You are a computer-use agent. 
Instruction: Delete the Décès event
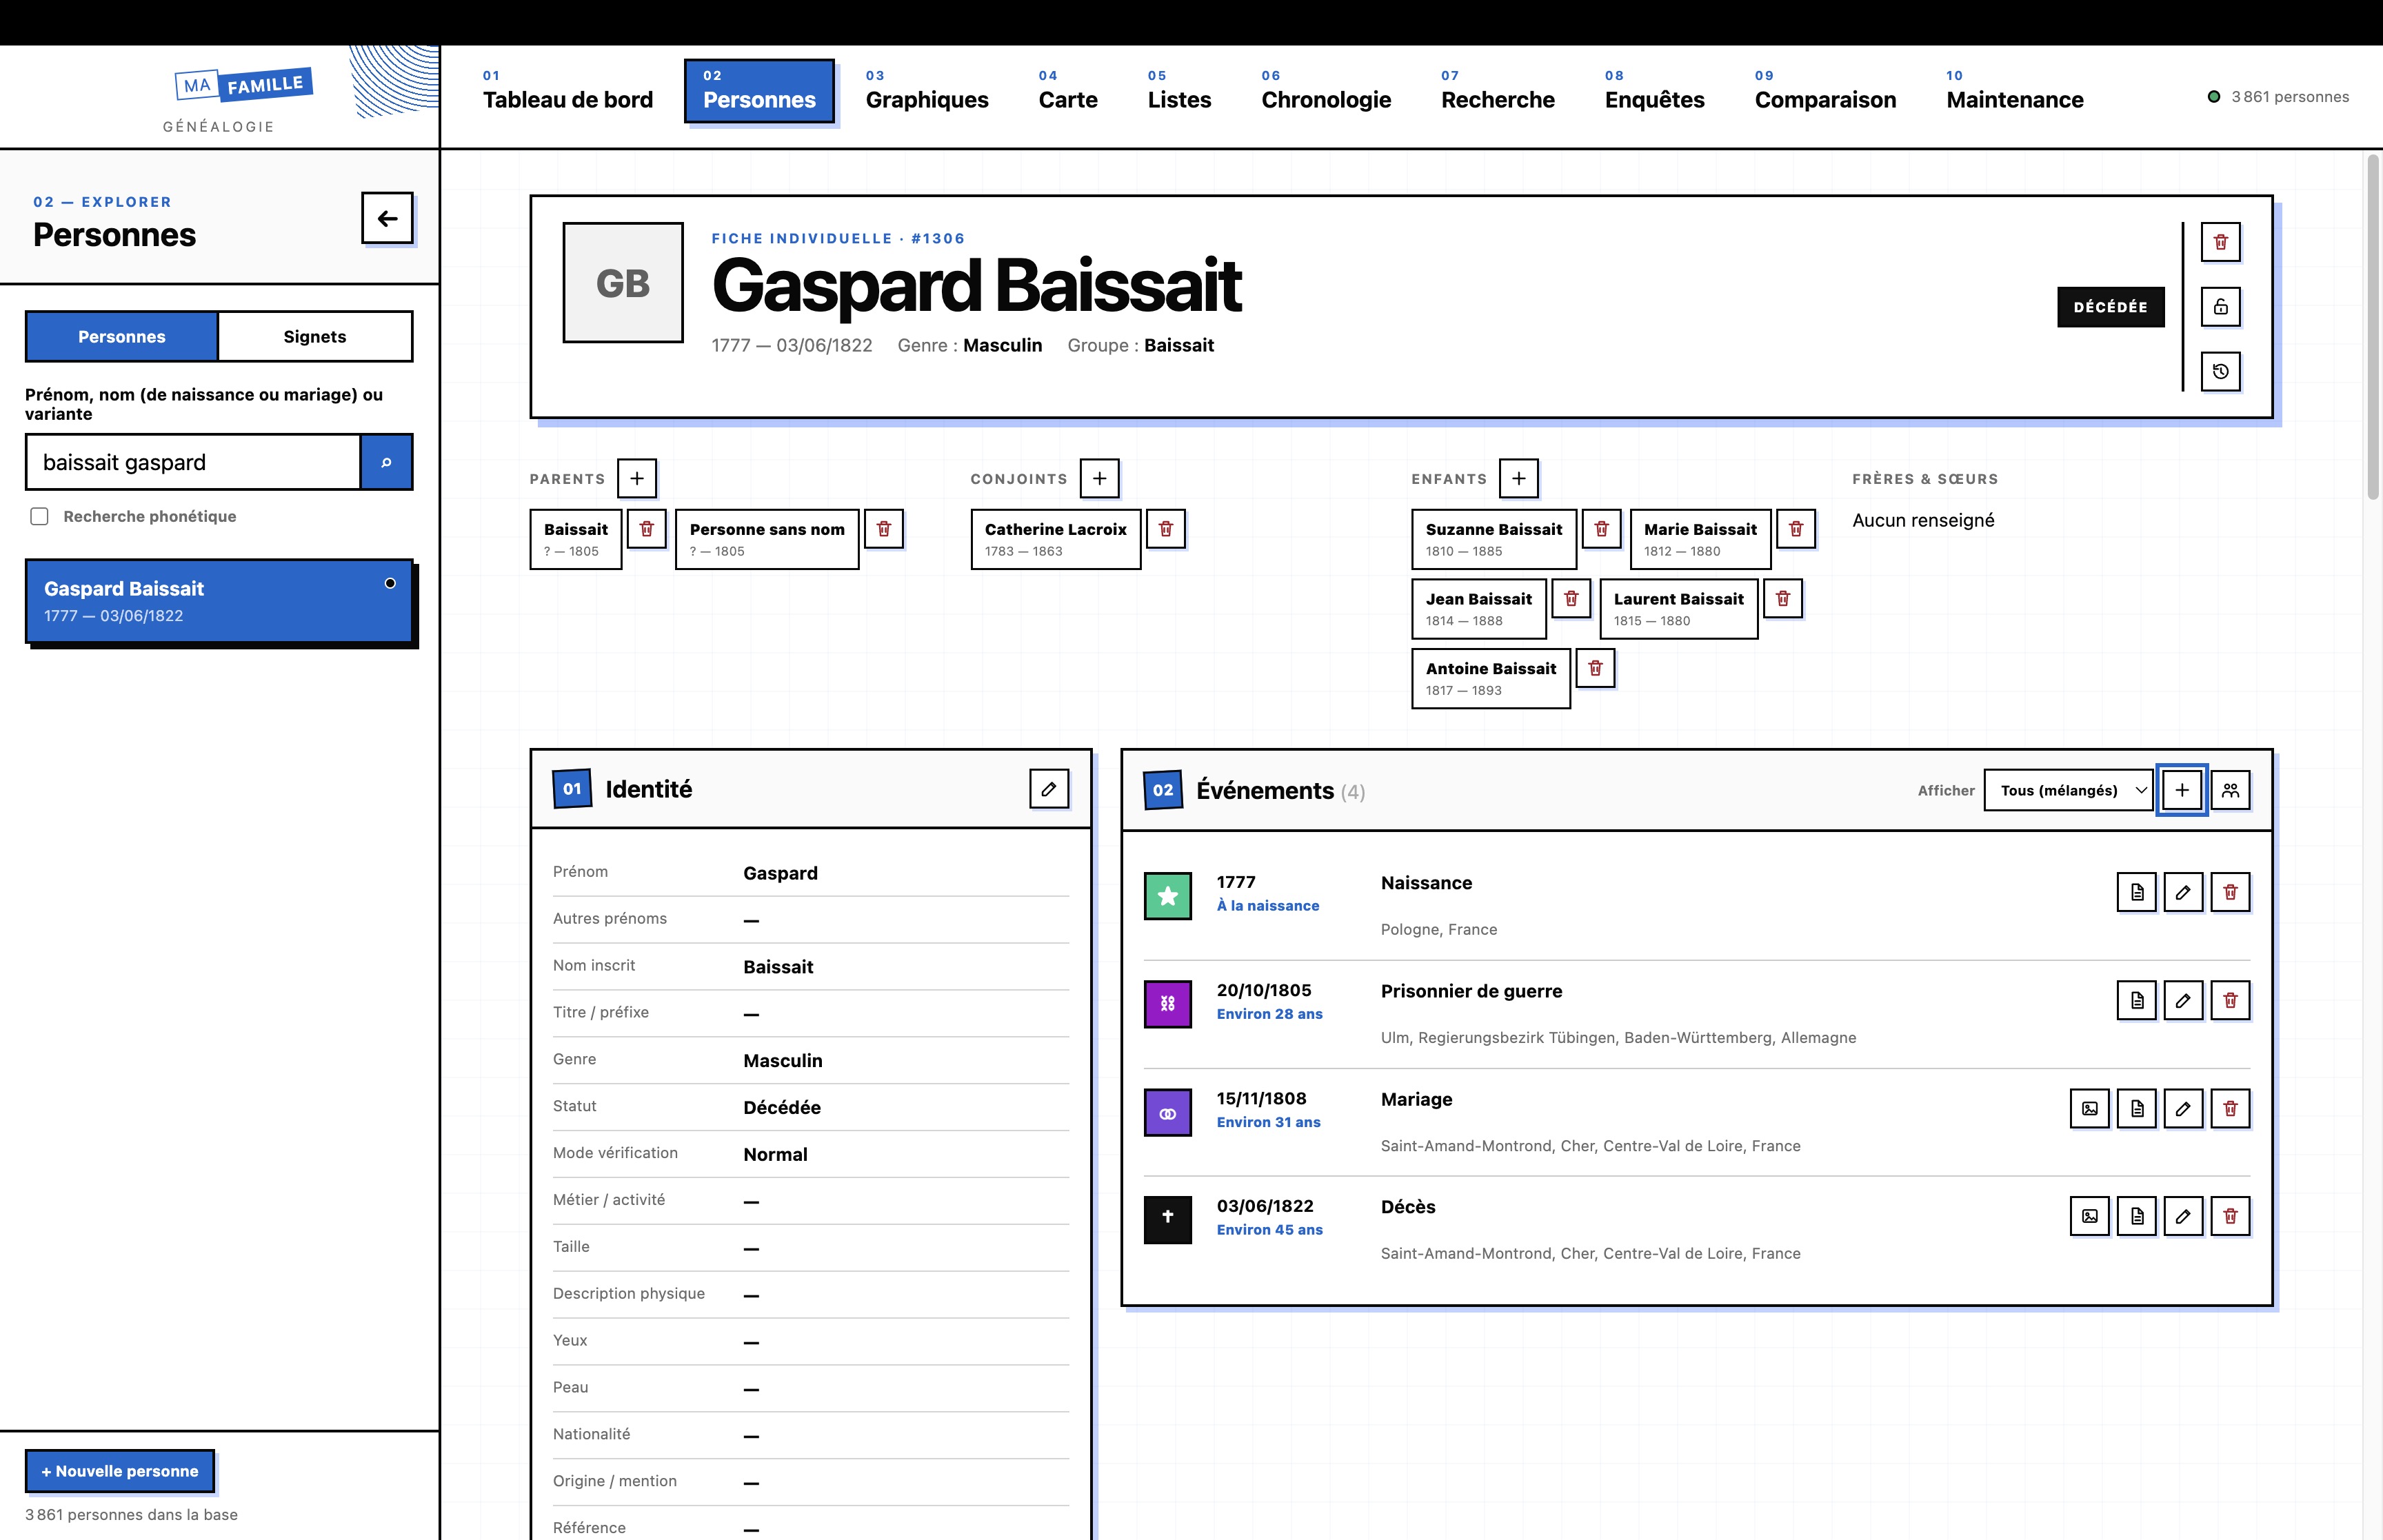[2230, 1216]
